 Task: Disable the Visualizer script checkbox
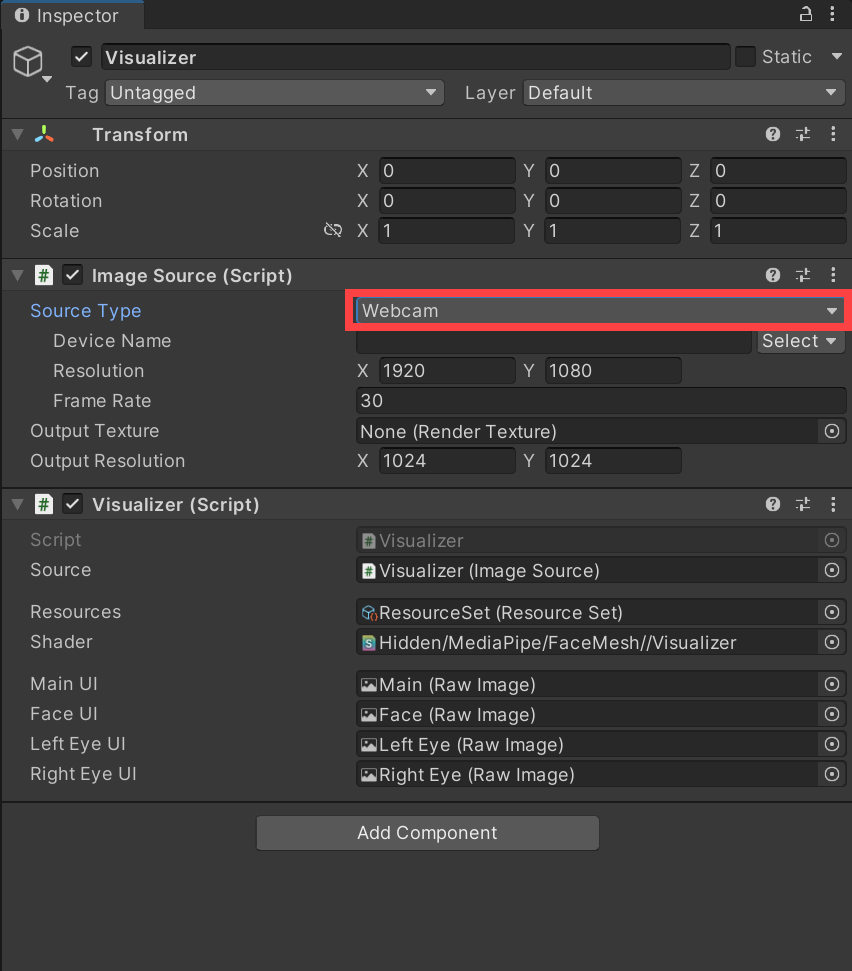point(72,504)
